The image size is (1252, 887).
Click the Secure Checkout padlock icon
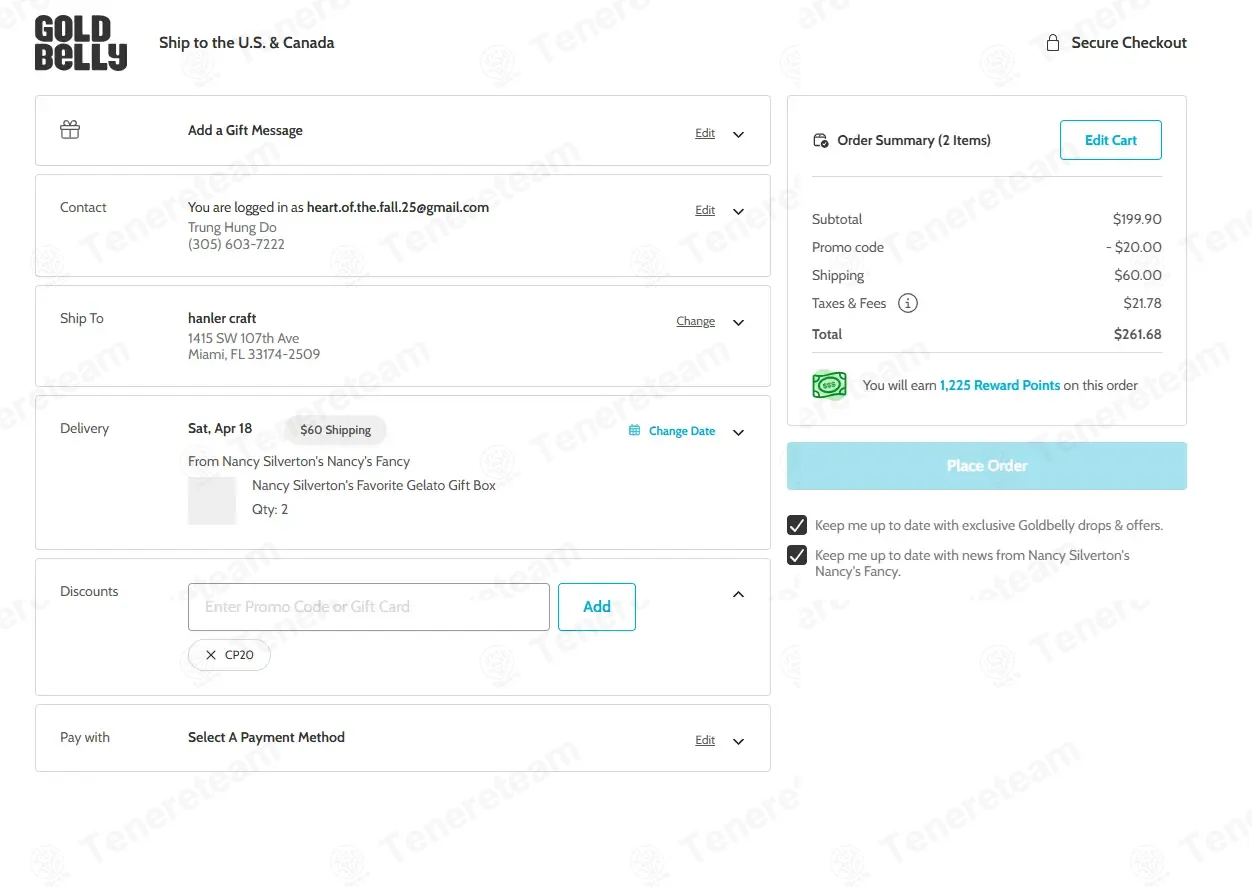point(1052,43)
